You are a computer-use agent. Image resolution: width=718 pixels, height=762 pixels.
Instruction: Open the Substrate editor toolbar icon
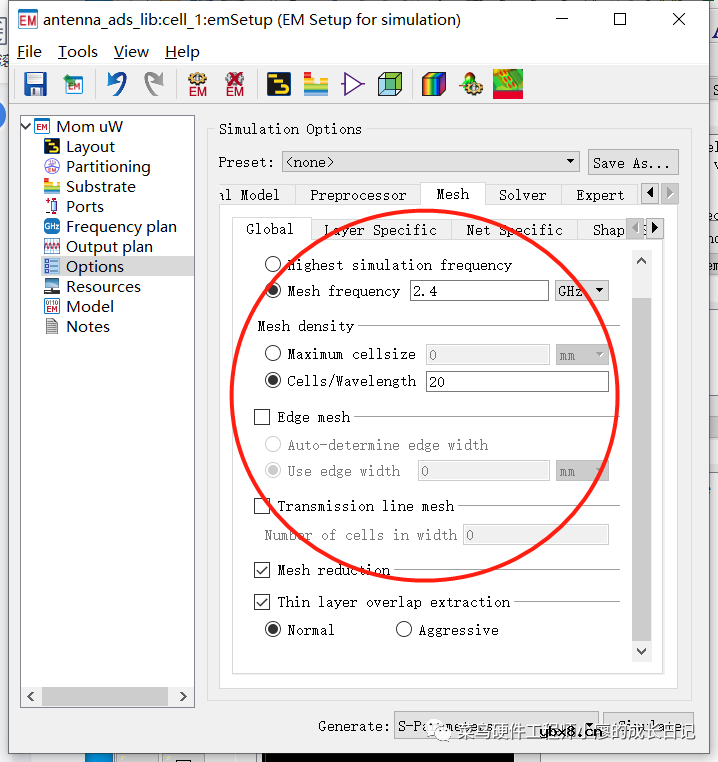pos(315,85)
